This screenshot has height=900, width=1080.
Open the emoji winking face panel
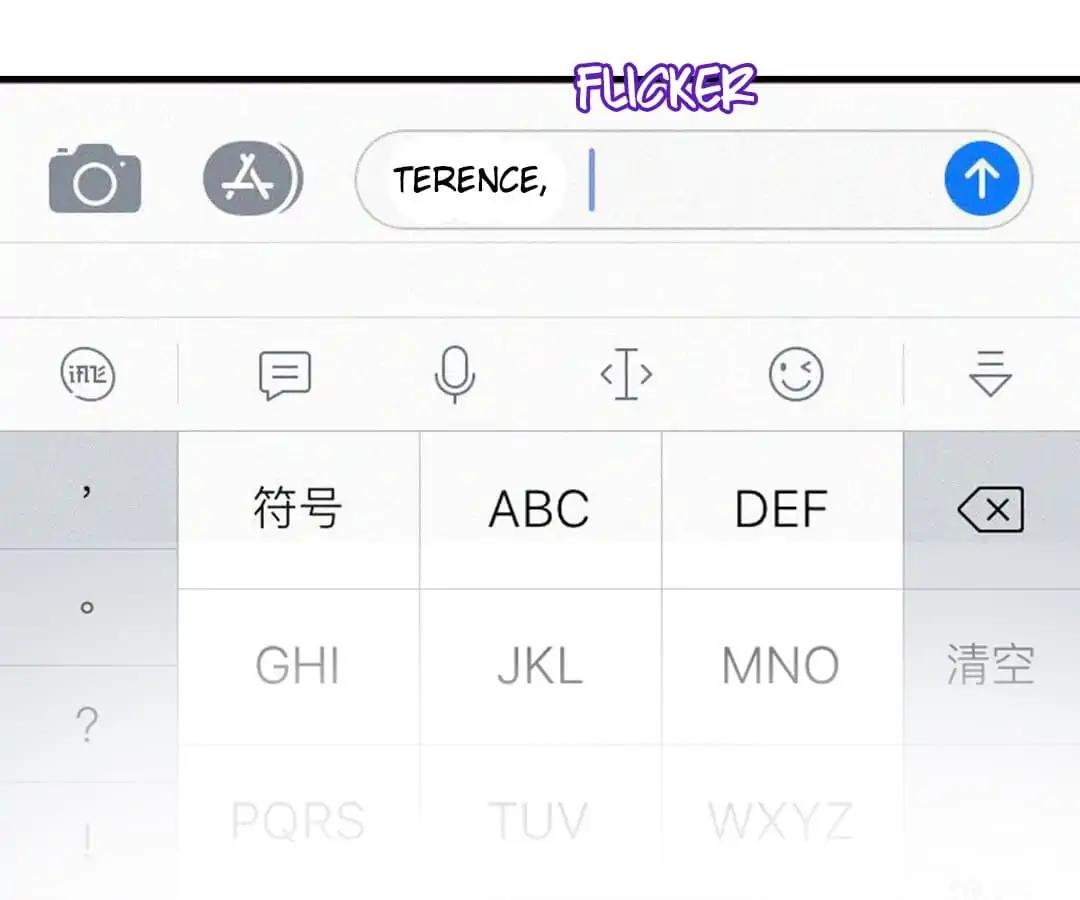click(796, 374)
